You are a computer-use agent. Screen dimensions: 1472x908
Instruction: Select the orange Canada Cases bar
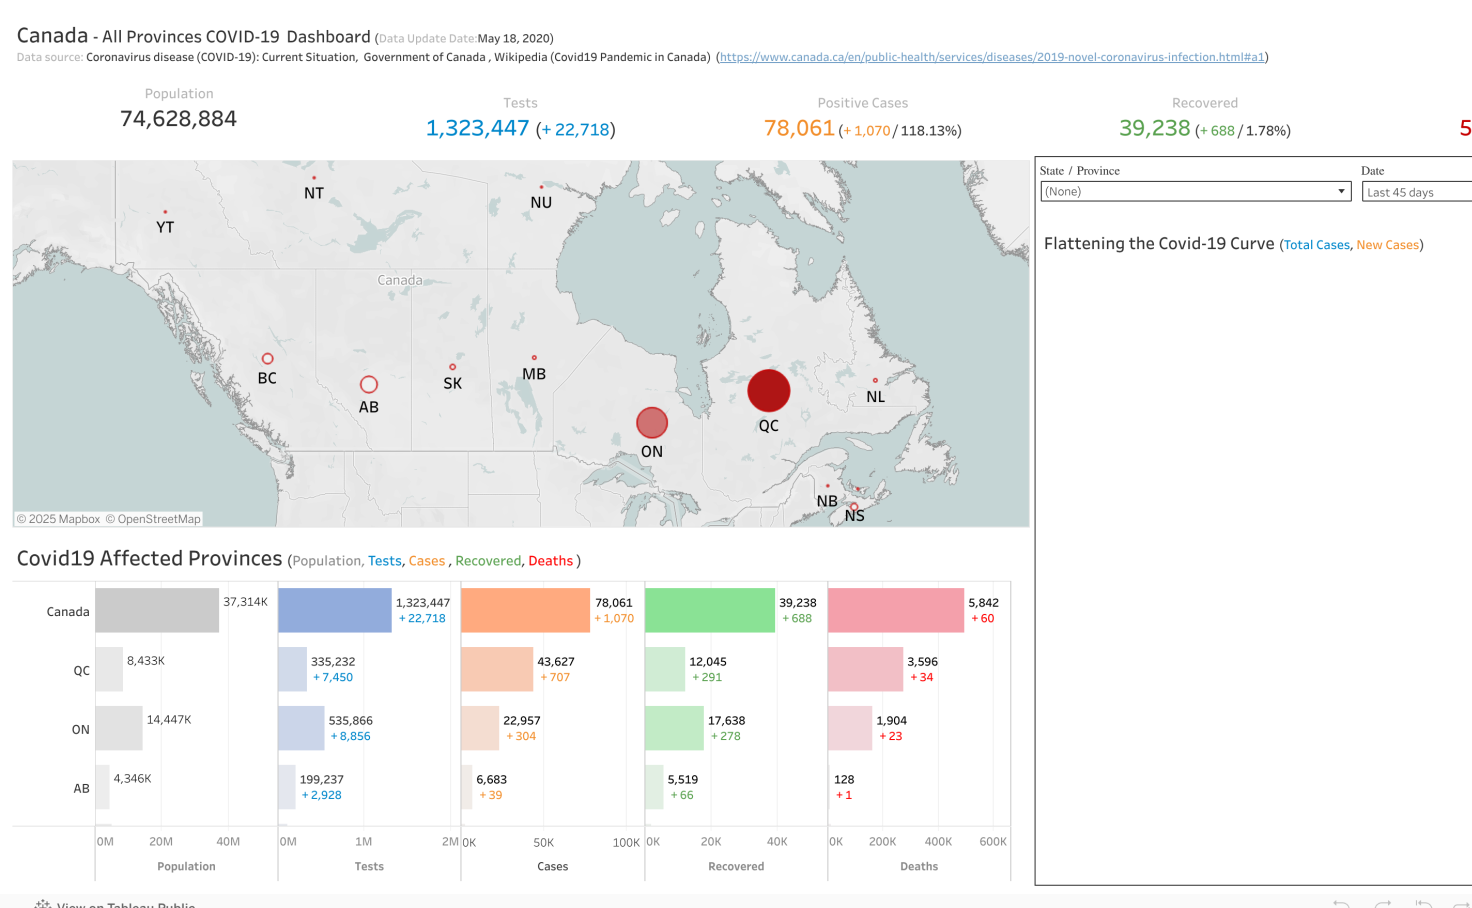point(525,610)
